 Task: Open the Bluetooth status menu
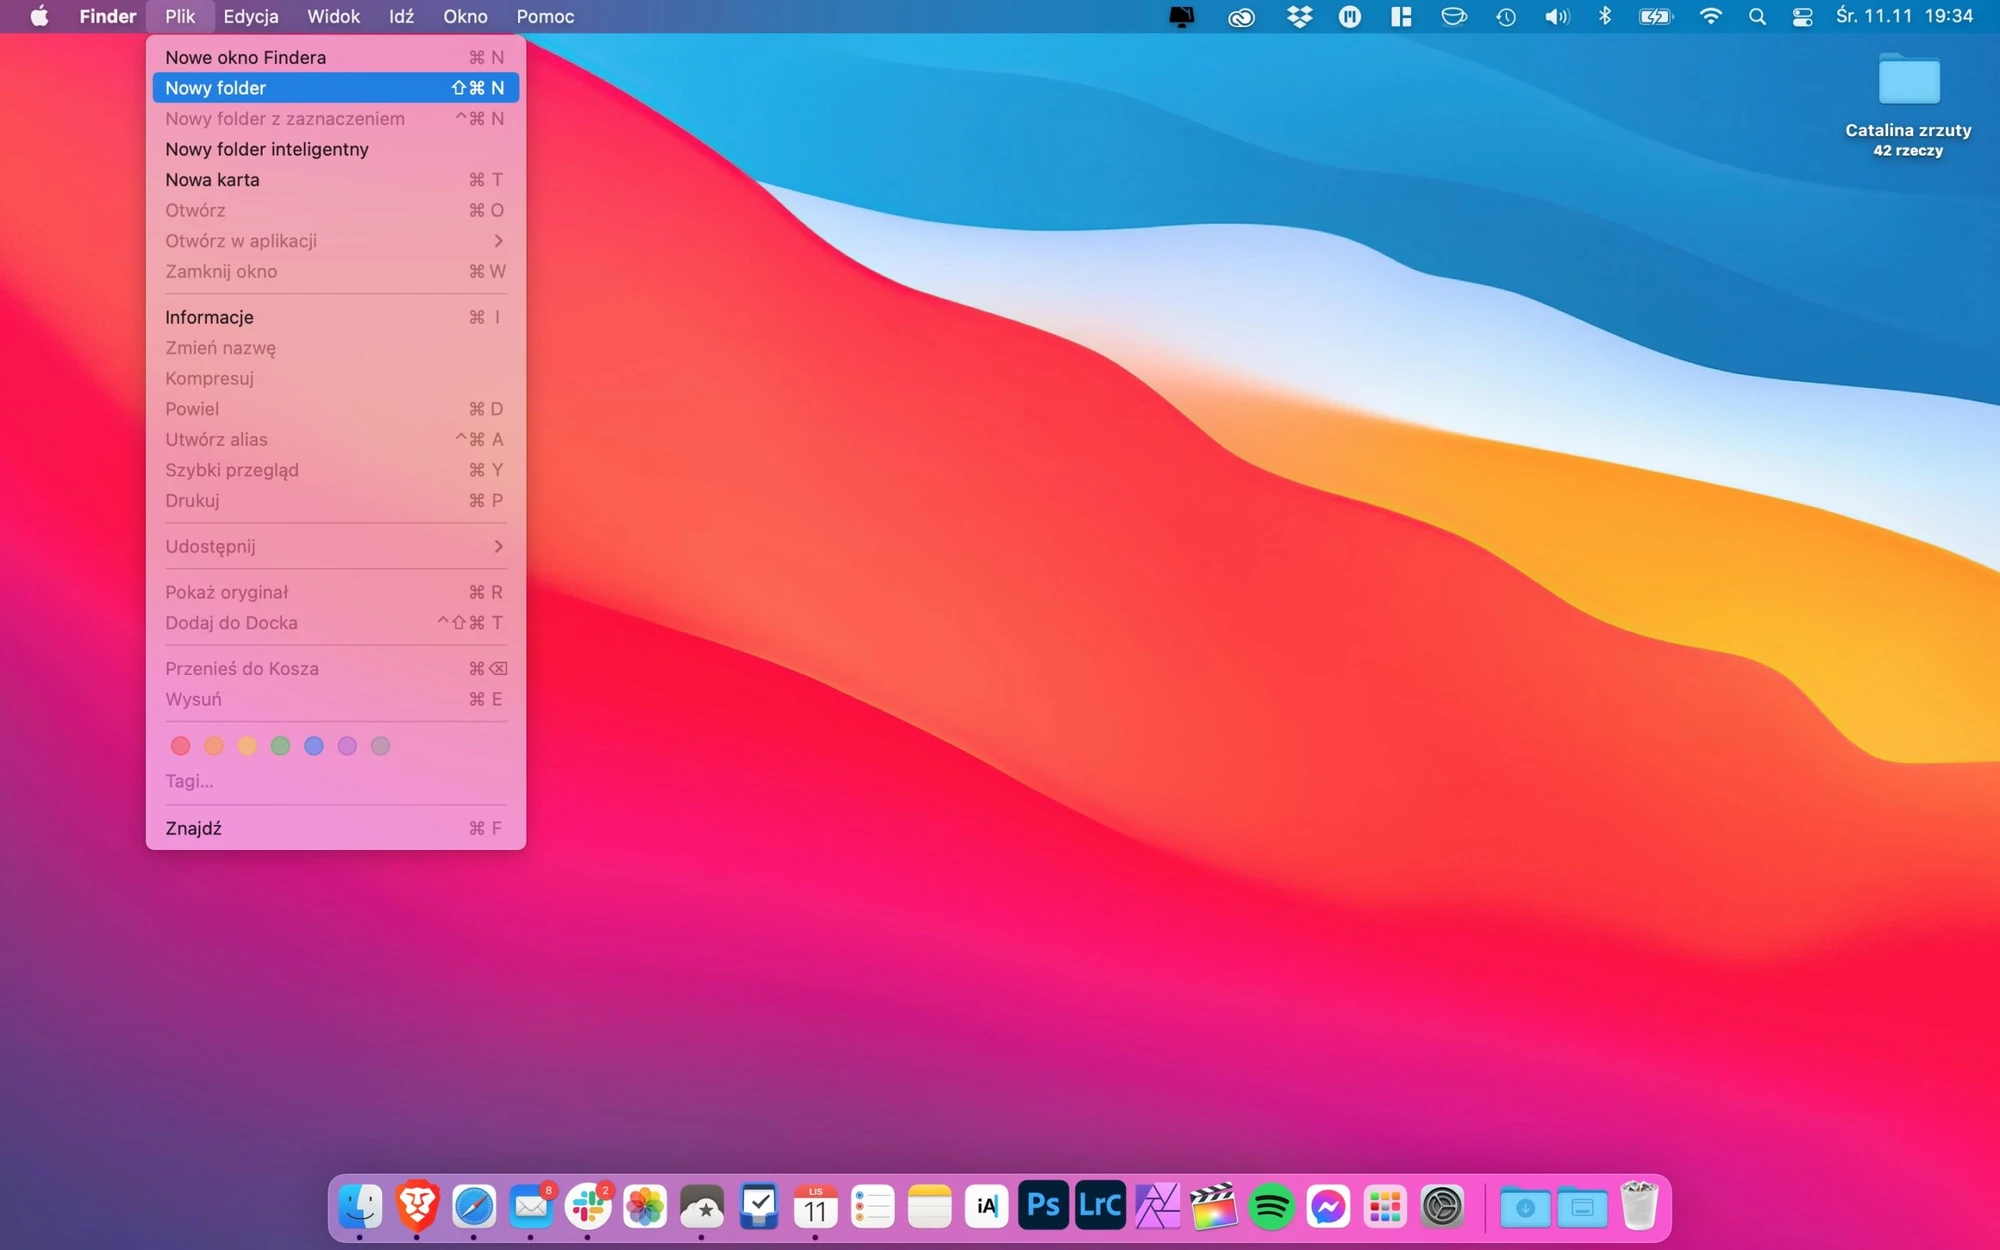point(1604,16)
